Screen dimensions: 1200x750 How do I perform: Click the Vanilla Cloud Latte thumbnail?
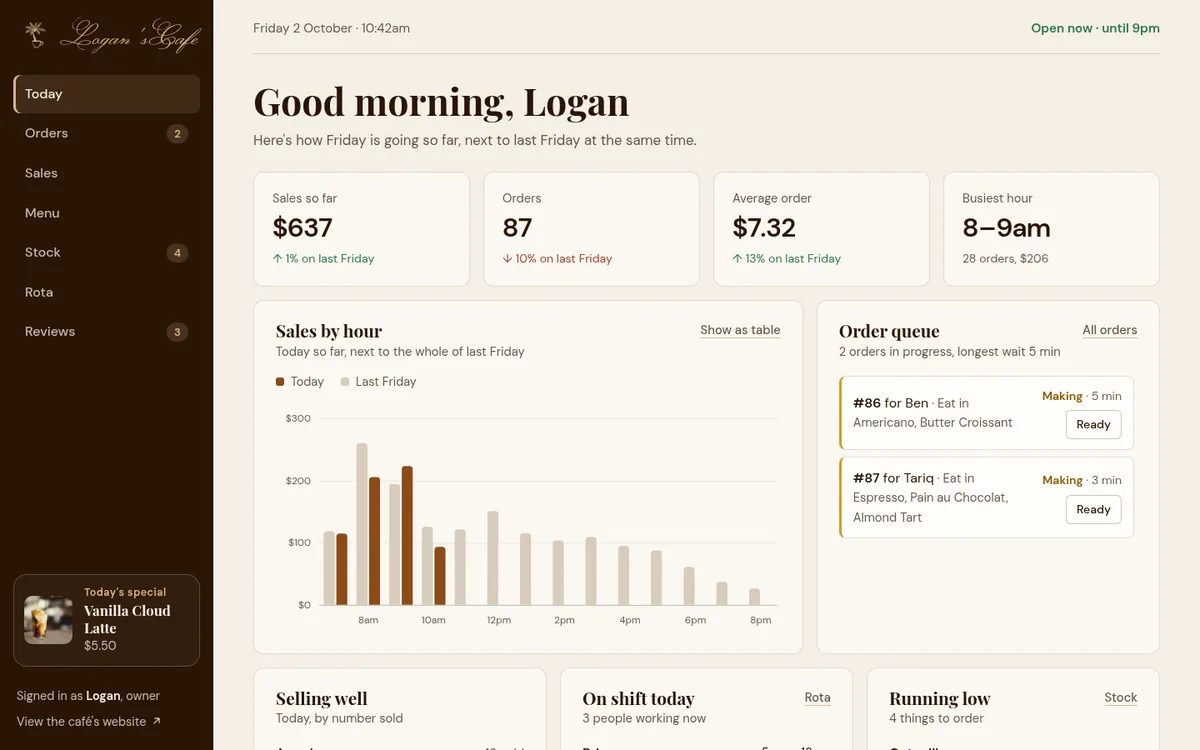click(48, 620)
